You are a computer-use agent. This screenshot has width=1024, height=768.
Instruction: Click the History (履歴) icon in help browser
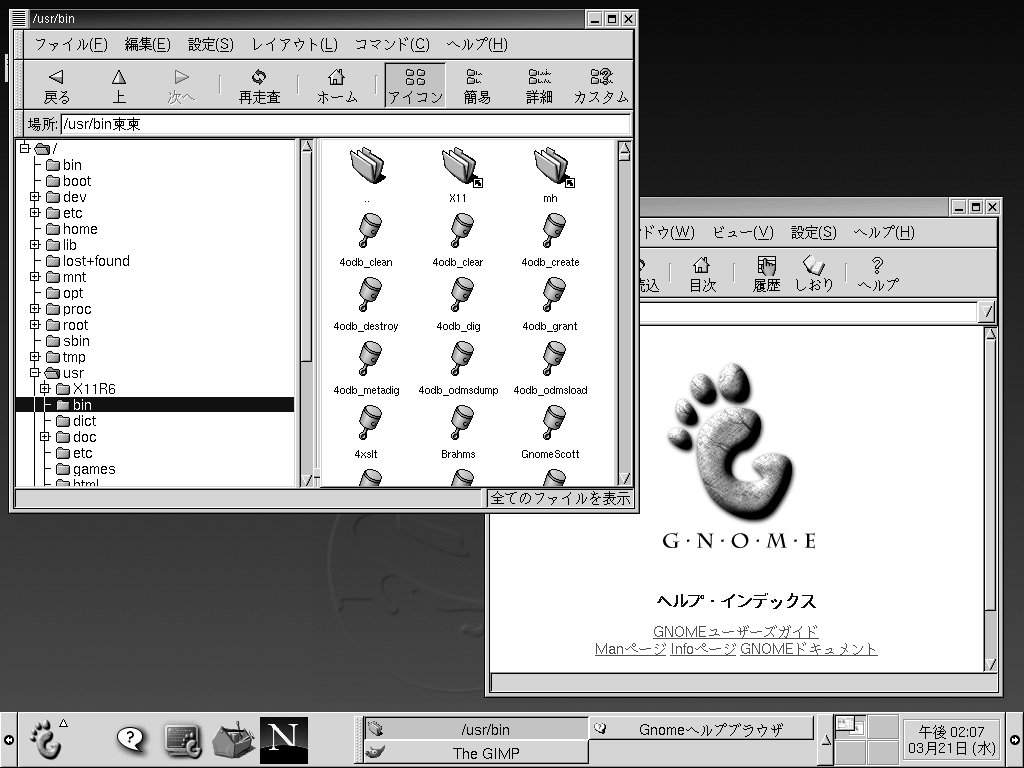coord(766,273)
